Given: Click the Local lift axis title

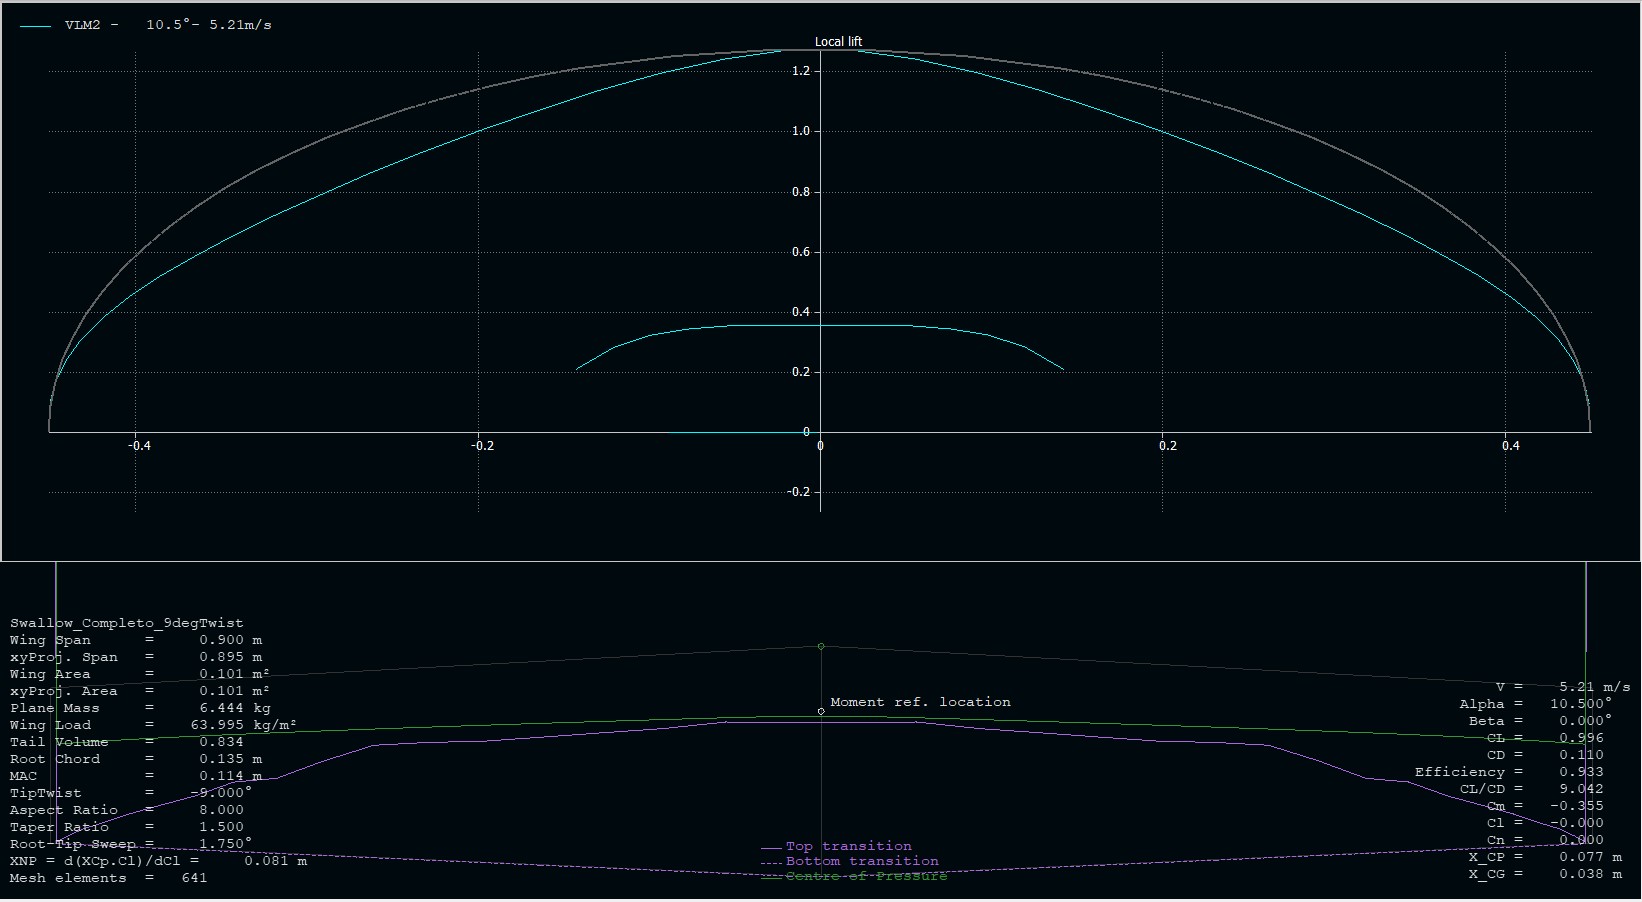Looking at the screenshot, I should pos(838,42).
